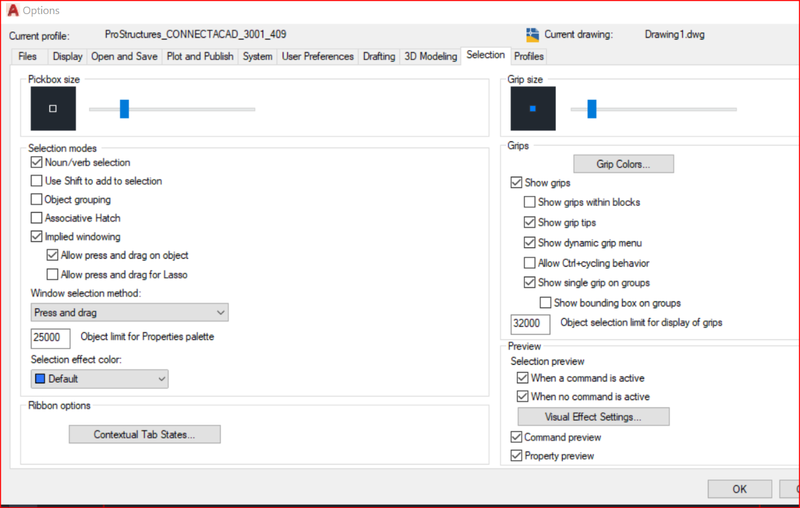The height and width of the screenshot is (508, 800).
Task: Open Visual Effect Settings dialog
Action: [593, 417]
